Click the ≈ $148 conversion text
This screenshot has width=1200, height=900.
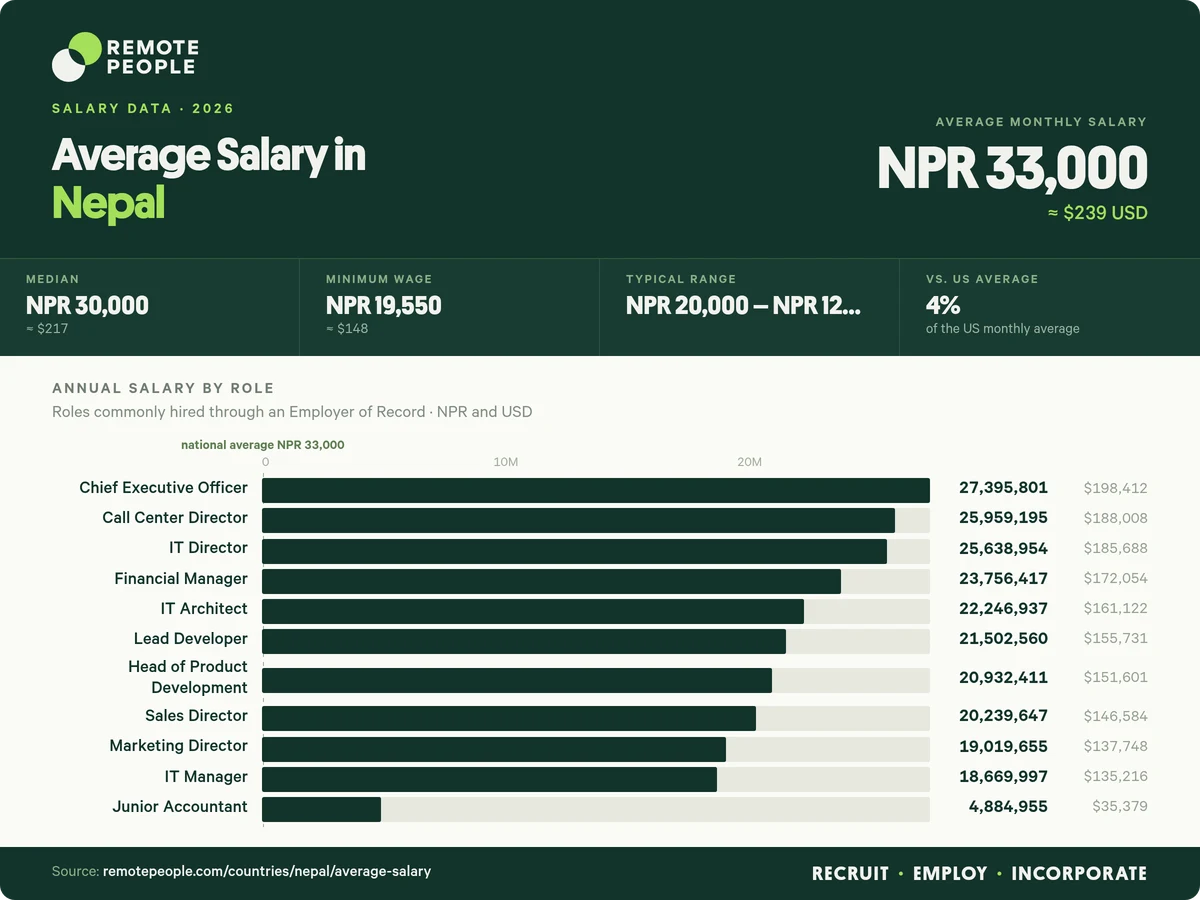(x=347, y=328)
